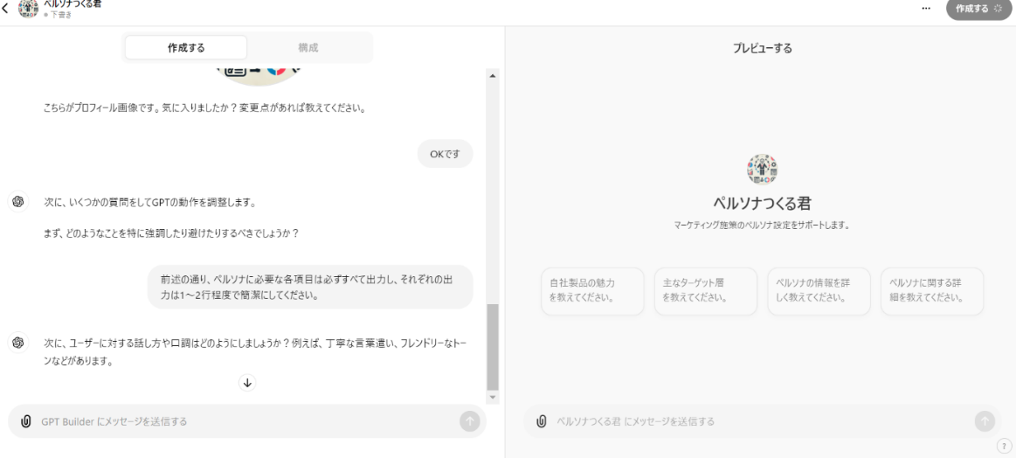Open the help question mark icon

1004,446
